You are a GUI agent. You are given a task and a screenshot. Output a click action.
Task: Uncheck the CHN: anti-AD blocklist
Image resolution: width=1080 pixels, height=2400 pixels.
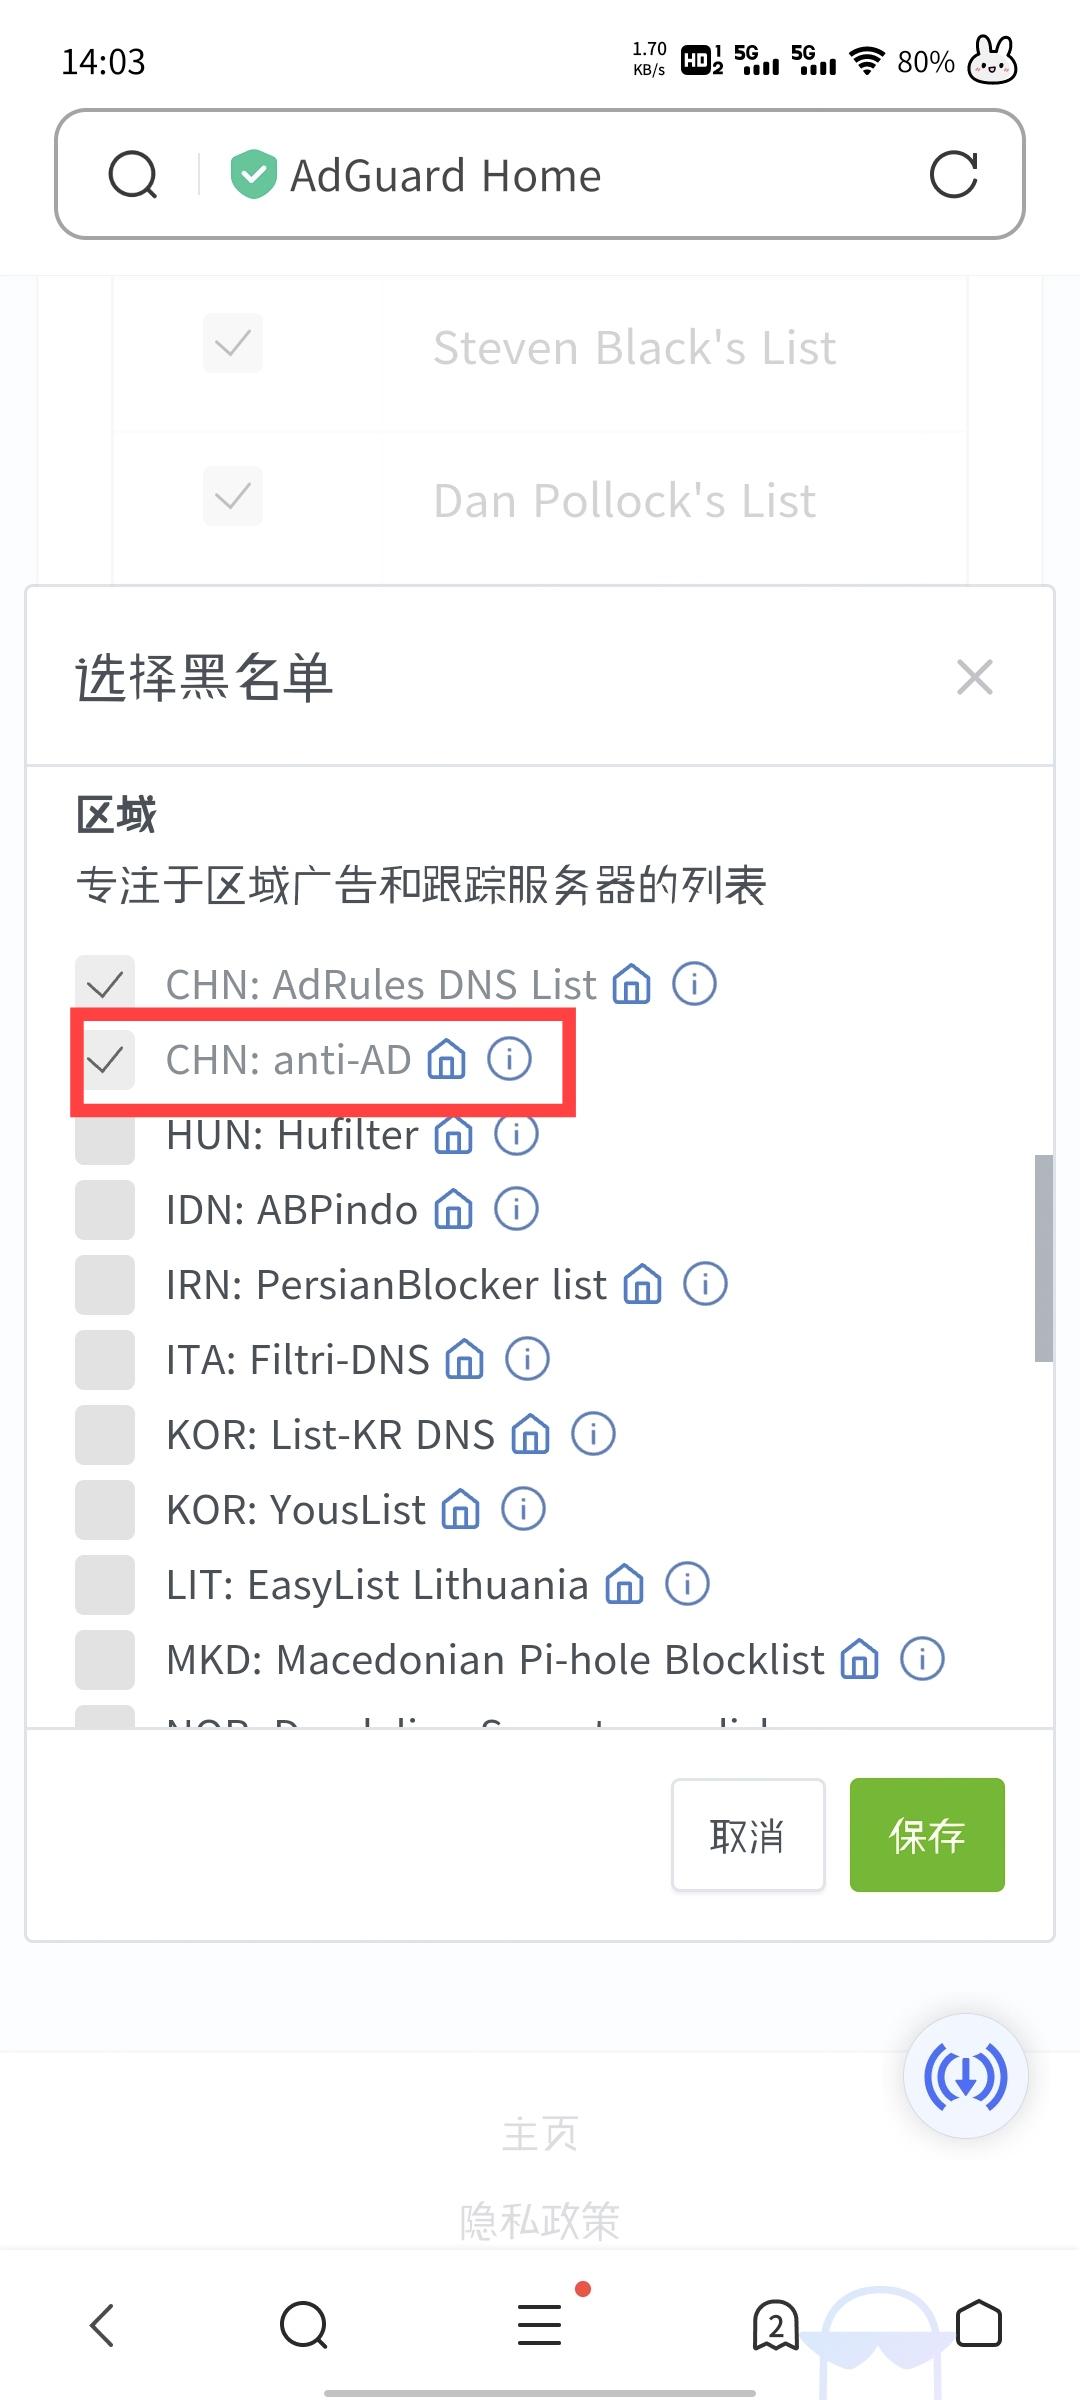pyautogui.click(x=104, y=1060)
